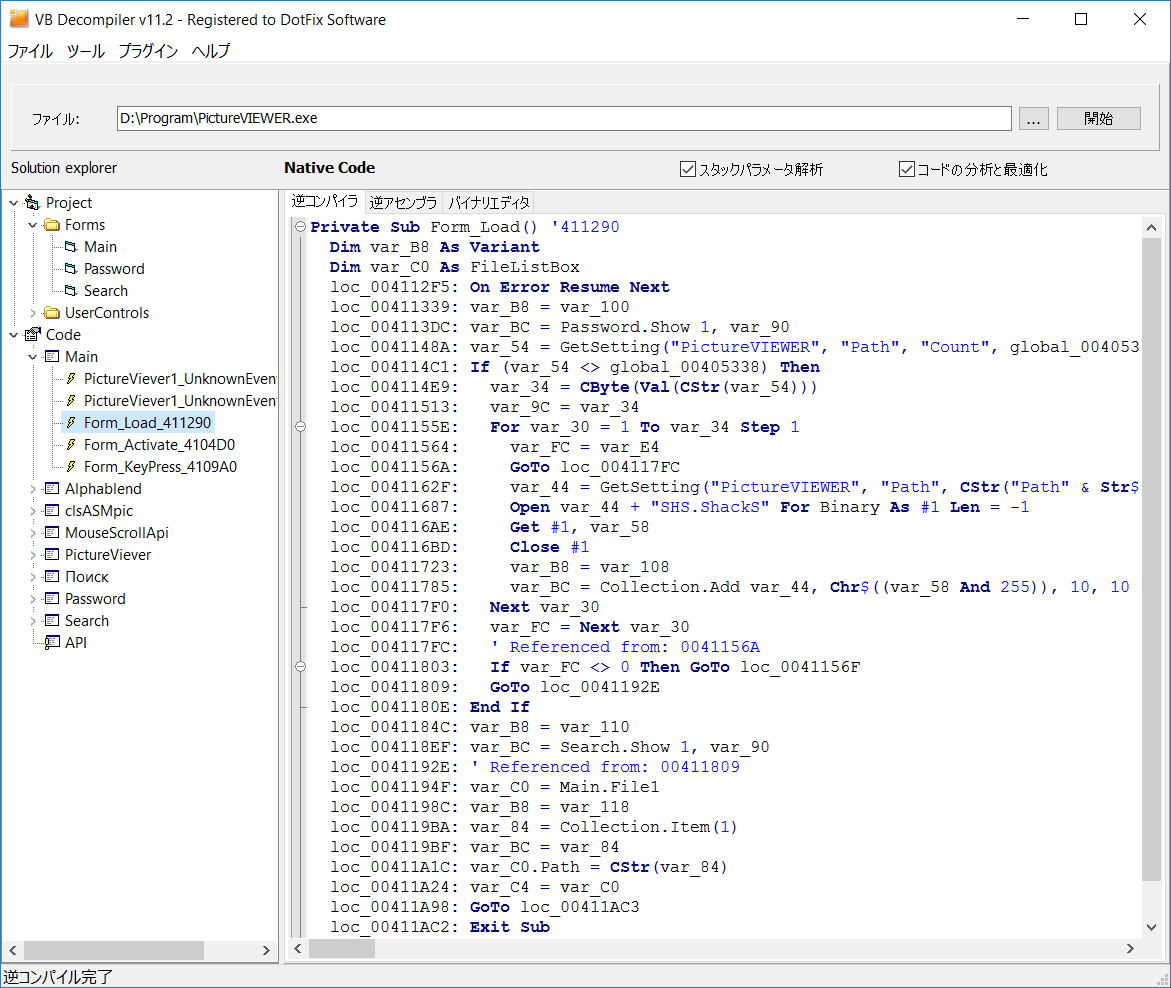Collapse the Project tree node

pos(13,202)
